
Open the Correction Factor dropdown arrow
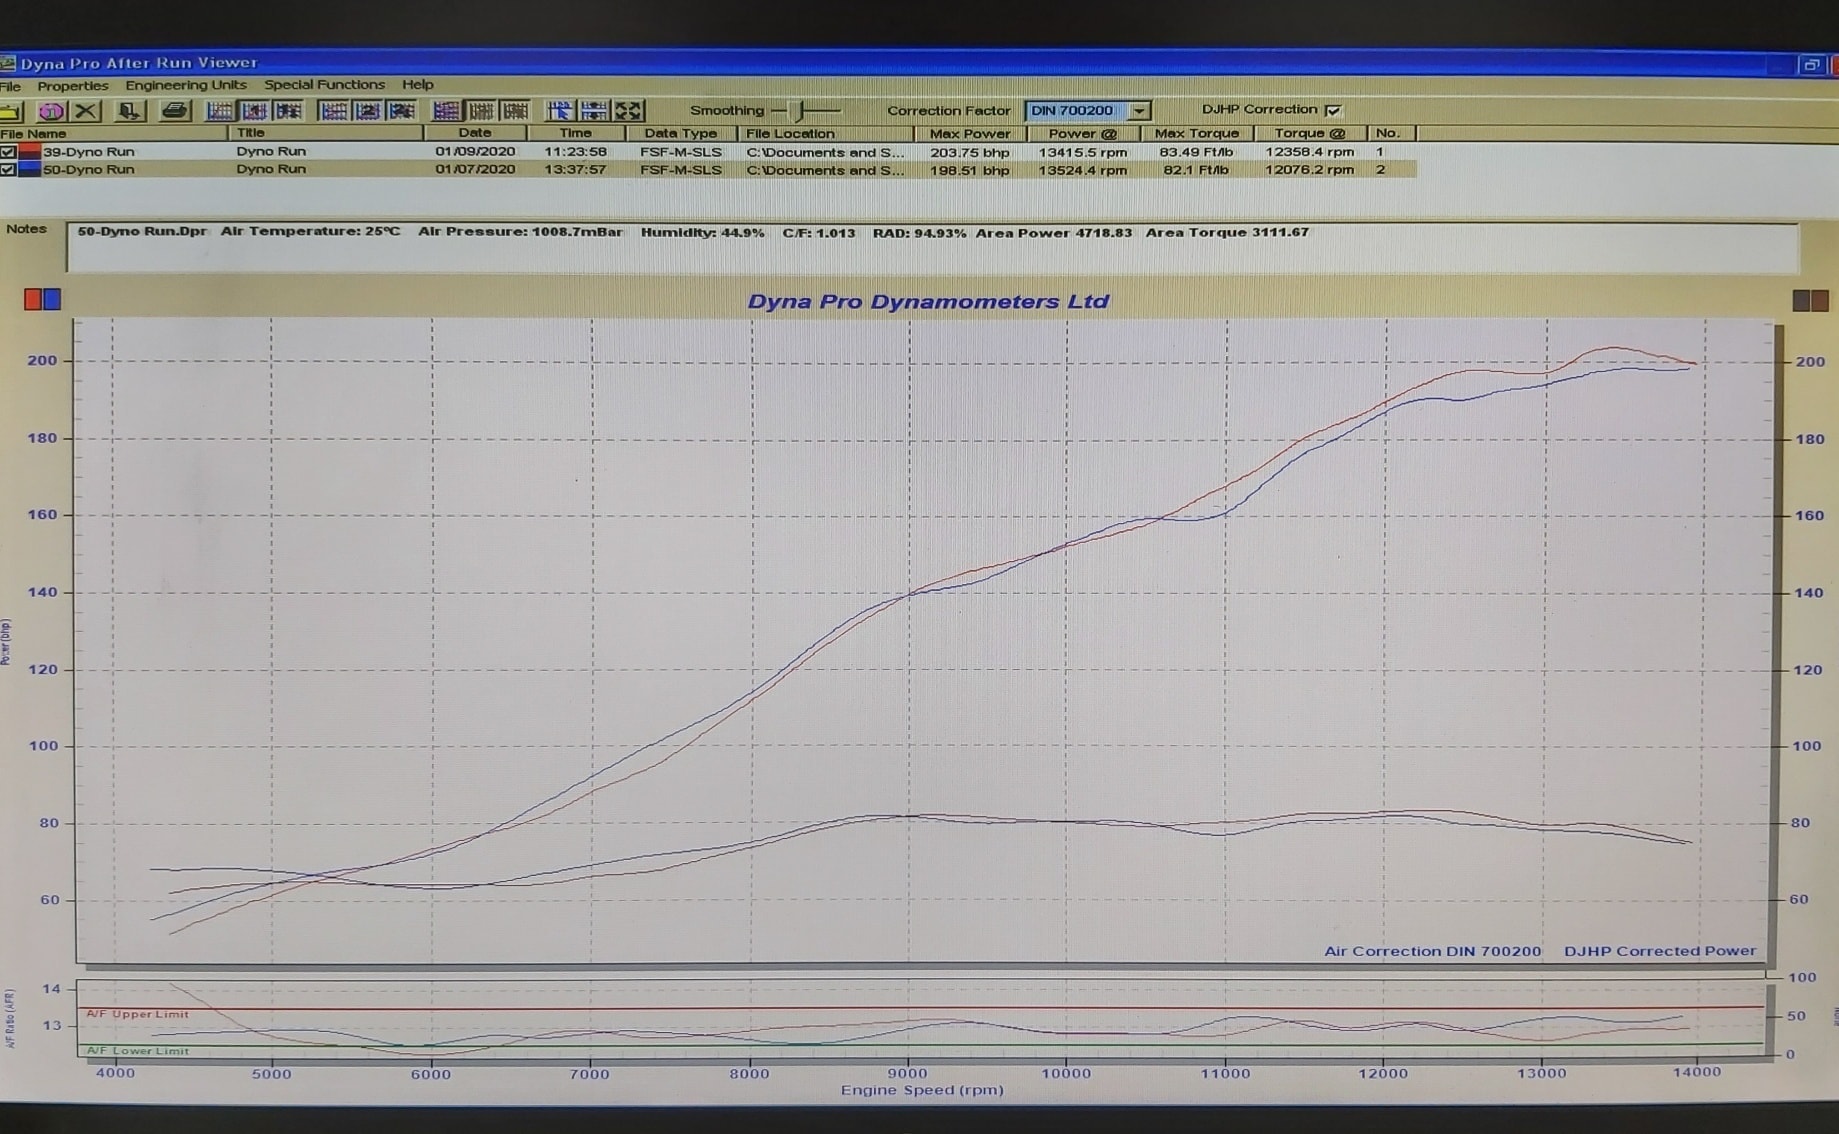coord(1139,111)
